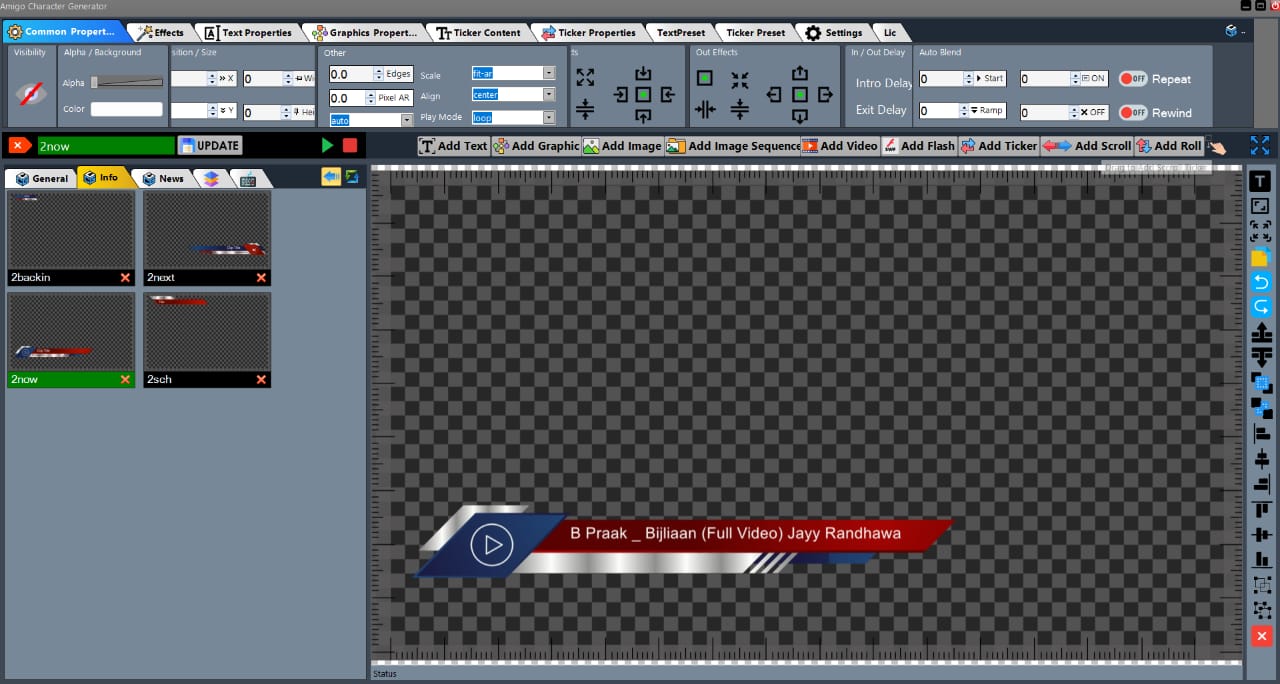Image resolution: width=1280 pixels, height=684 pixels.
Task: Click the Add Graphic button
Action: [535, 146]
